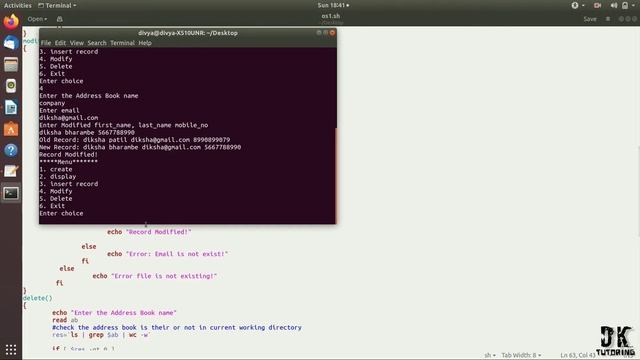
Task: Minimize the terminal window
Action: click(x=319, y=33)
